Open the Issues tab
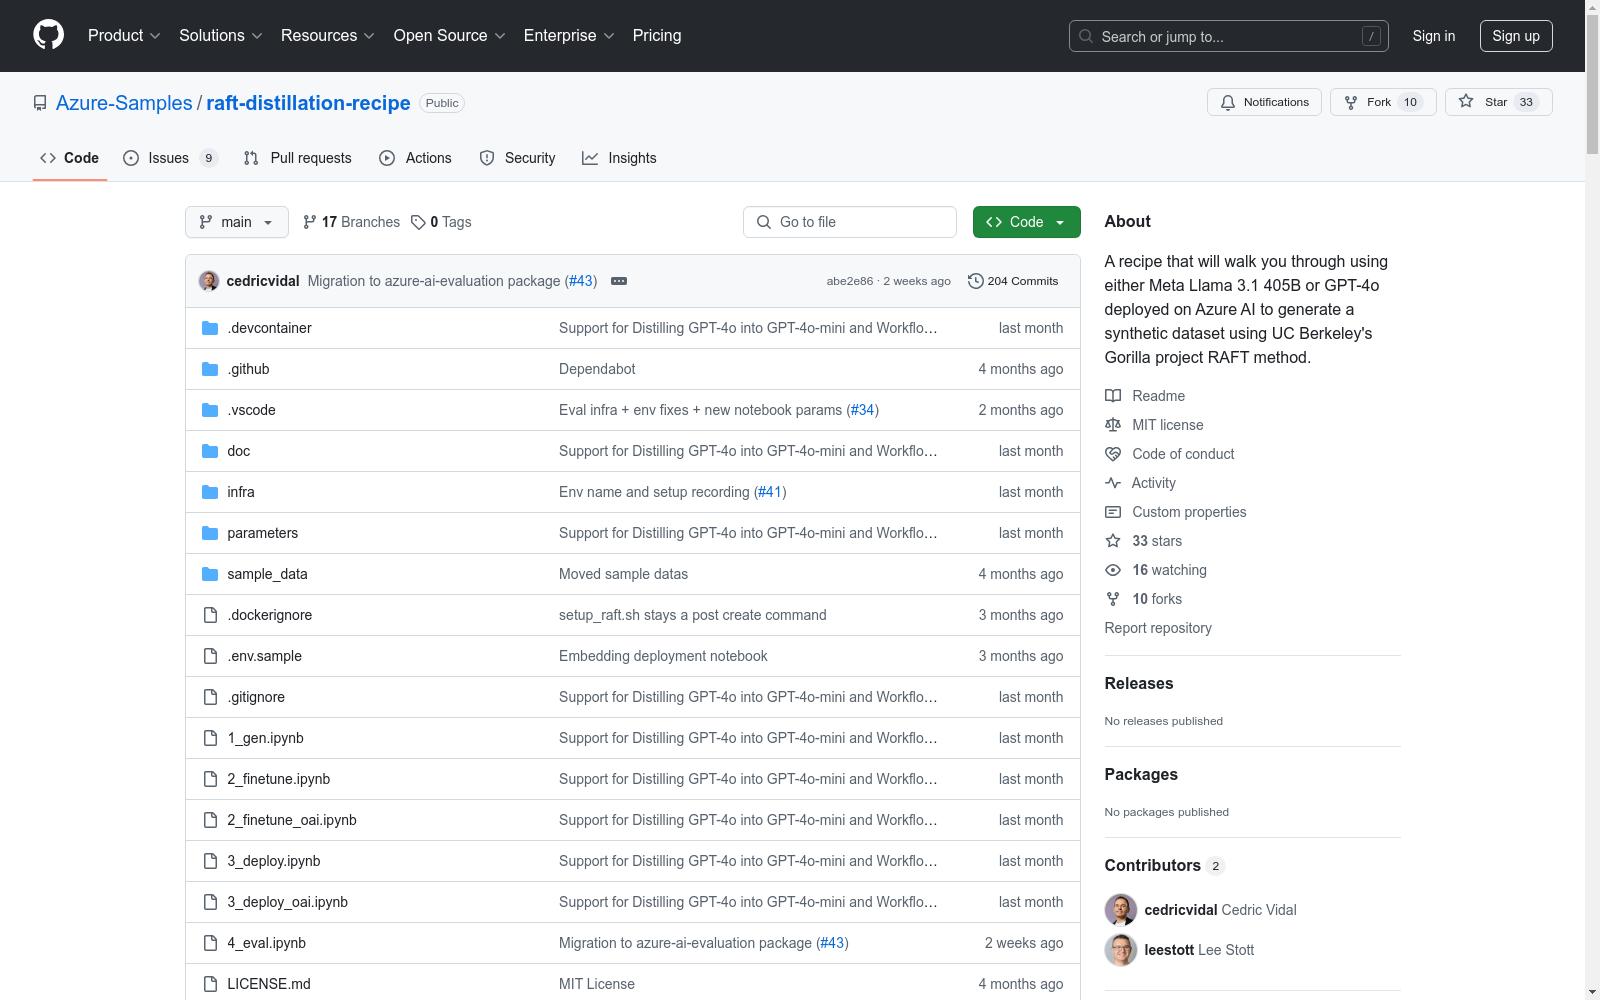The height and width of the screenshot is (1000, 1600). coord(170,158)
